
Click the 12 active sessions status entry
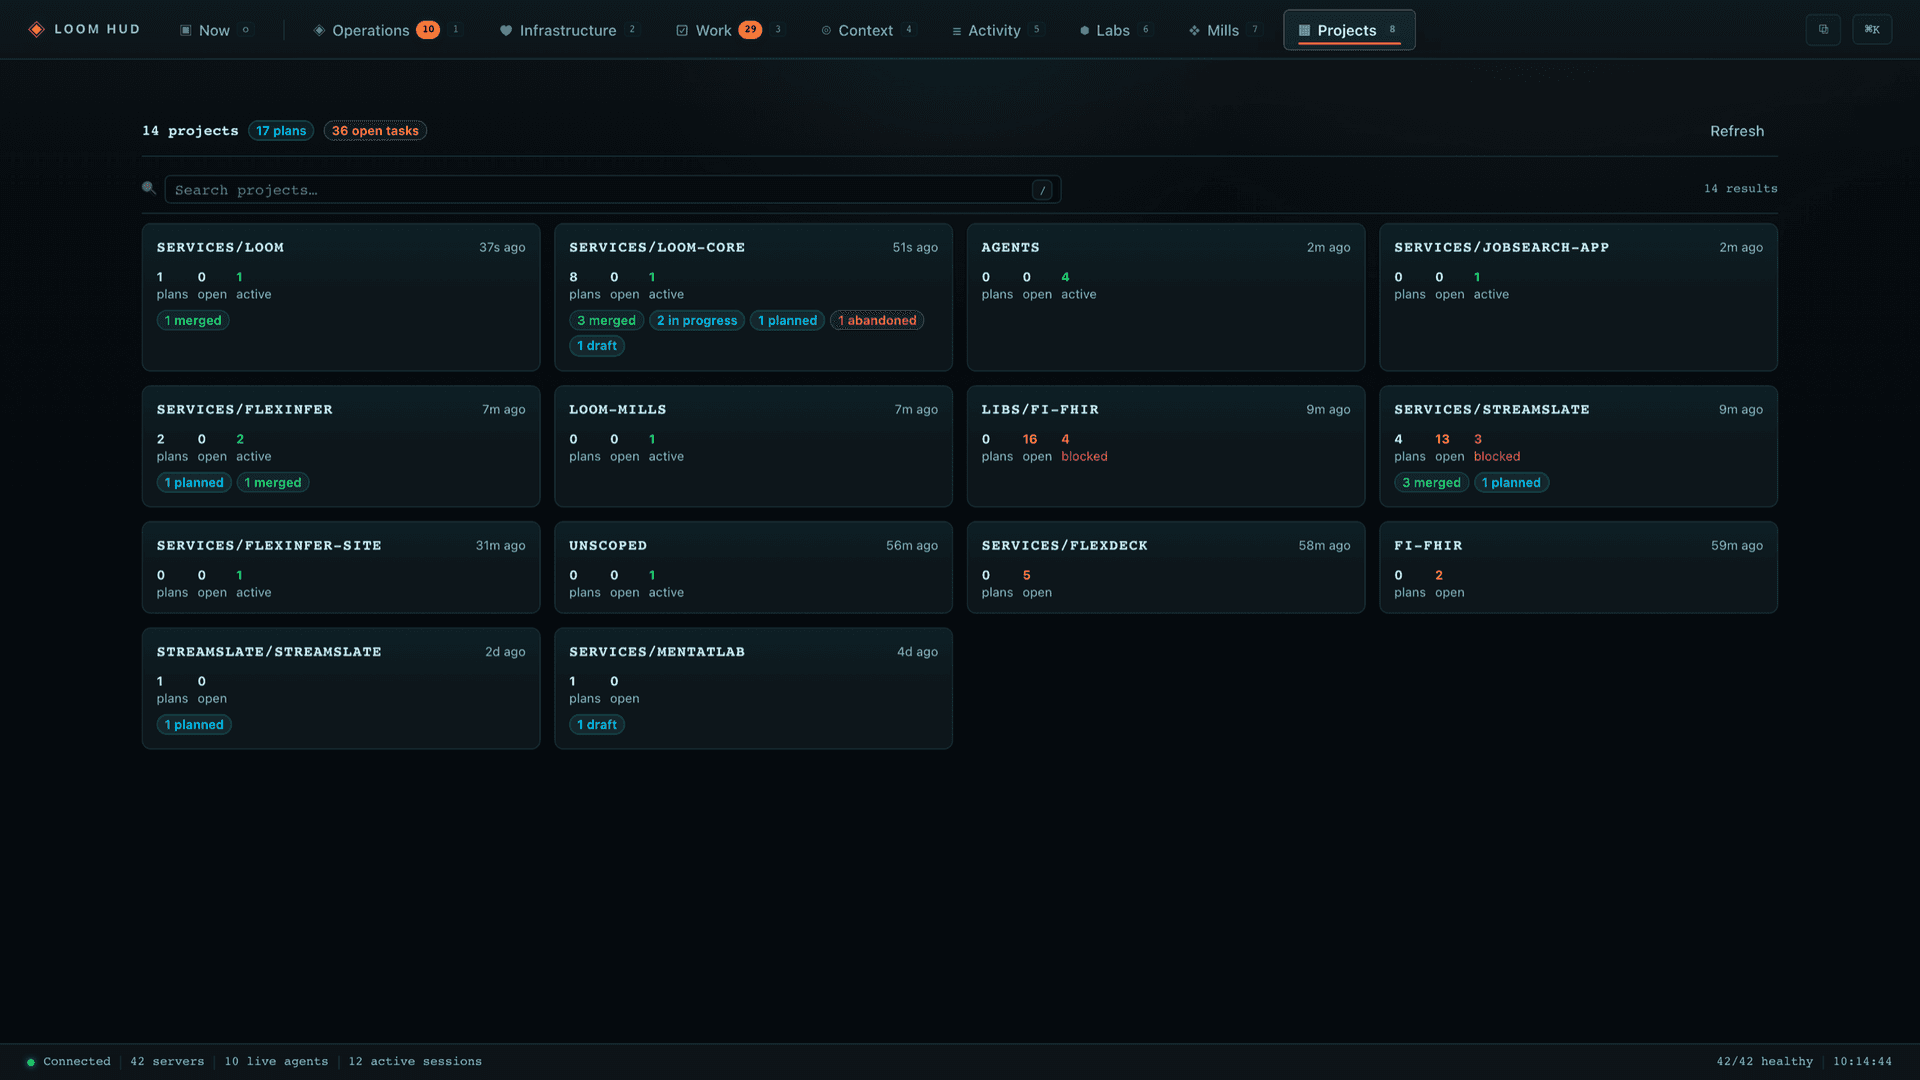click(415, 1062)
